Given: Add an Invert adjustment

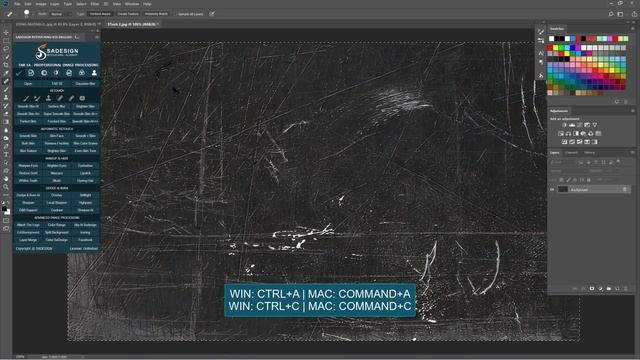Looking at the screenshot, I should click(x=564, y=142).
